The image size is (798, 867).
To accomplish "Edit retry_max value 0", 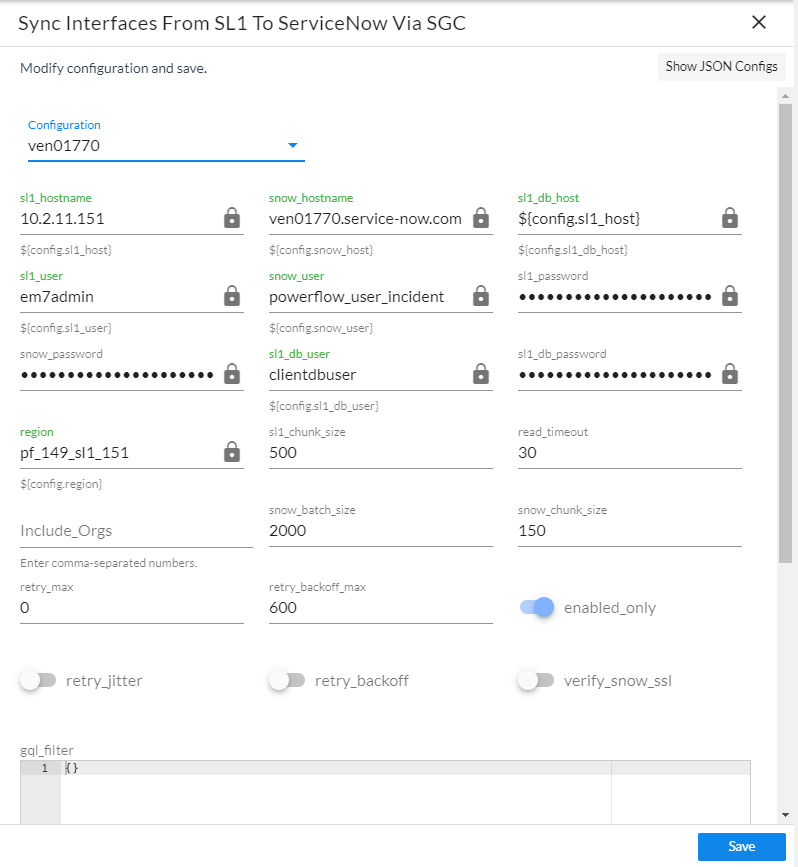I will pos(132,608).
